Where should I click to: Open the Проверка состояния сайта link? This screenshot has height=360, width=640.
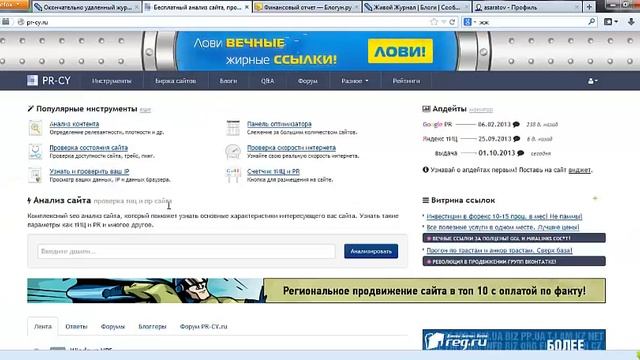[x=89, y=147]
